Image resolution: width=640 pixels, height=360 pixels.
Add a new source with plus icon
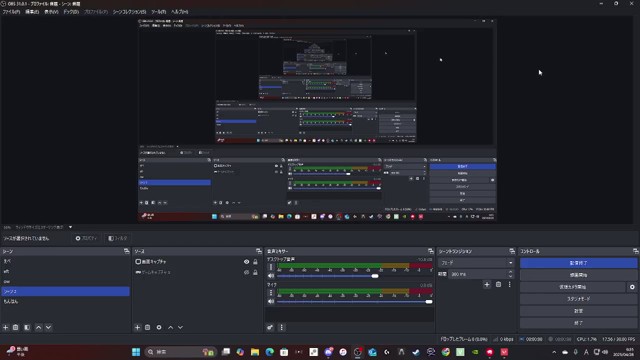point(138,327)
